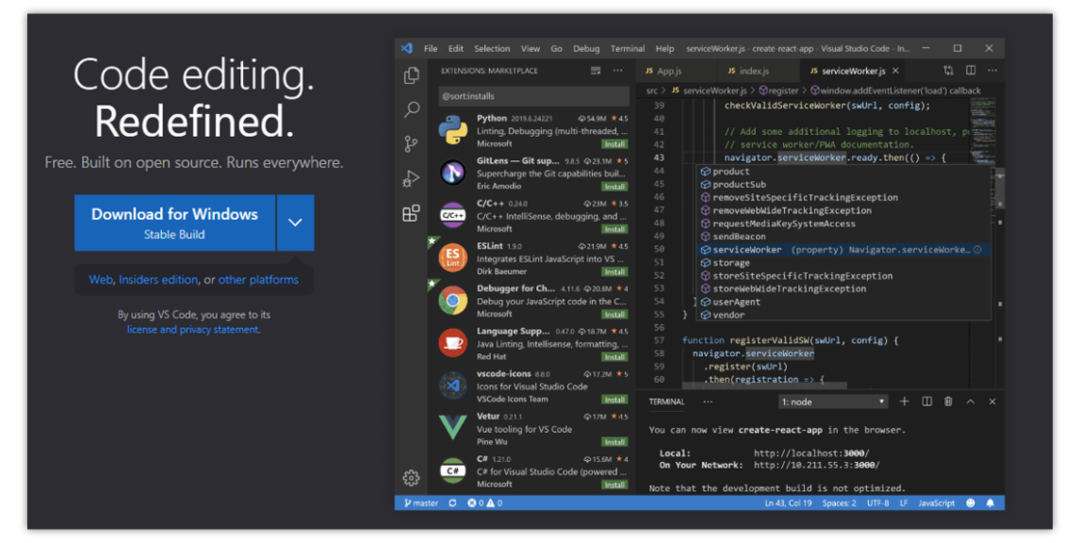Open the Extensions icon in activity bar
The height and width of the screenshot is (543, 1080).
click(x=411, y=213)
